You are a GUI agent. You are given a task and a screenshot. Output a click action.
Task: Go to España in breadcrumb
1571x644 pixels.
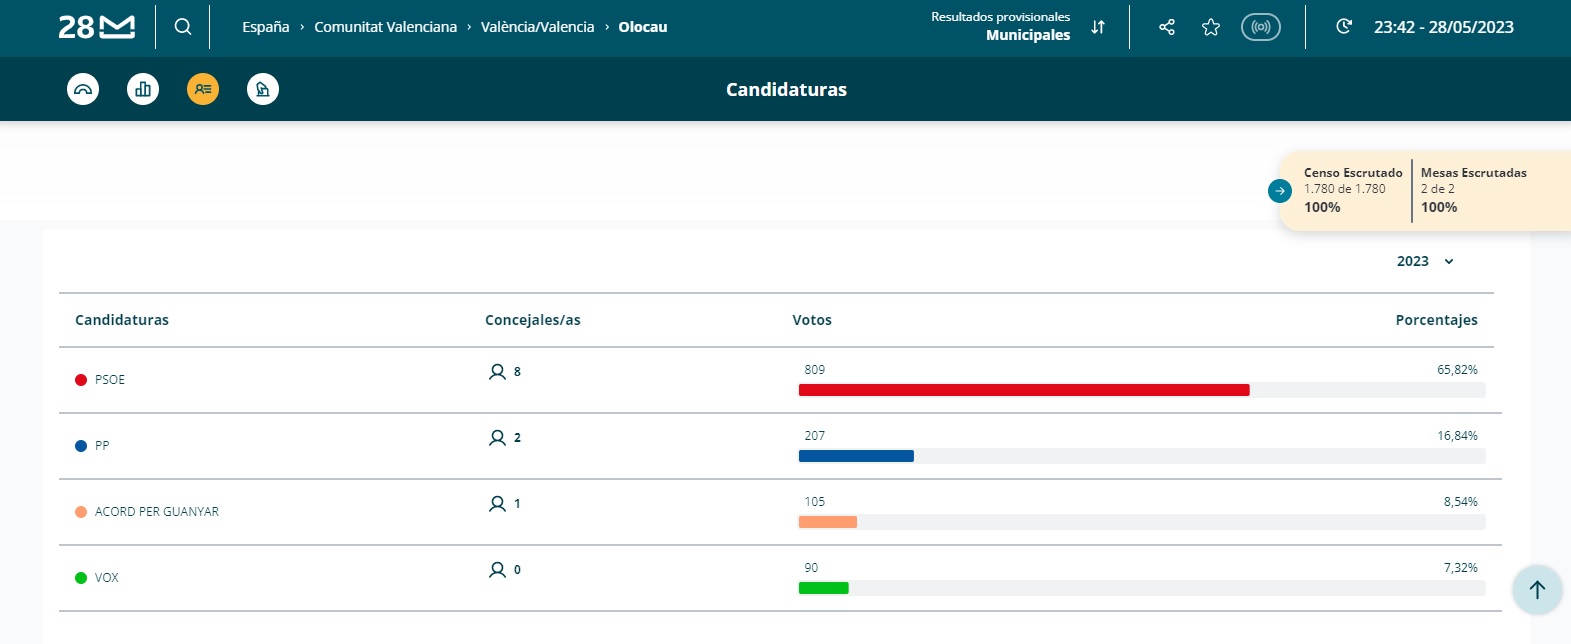[265, 27]
